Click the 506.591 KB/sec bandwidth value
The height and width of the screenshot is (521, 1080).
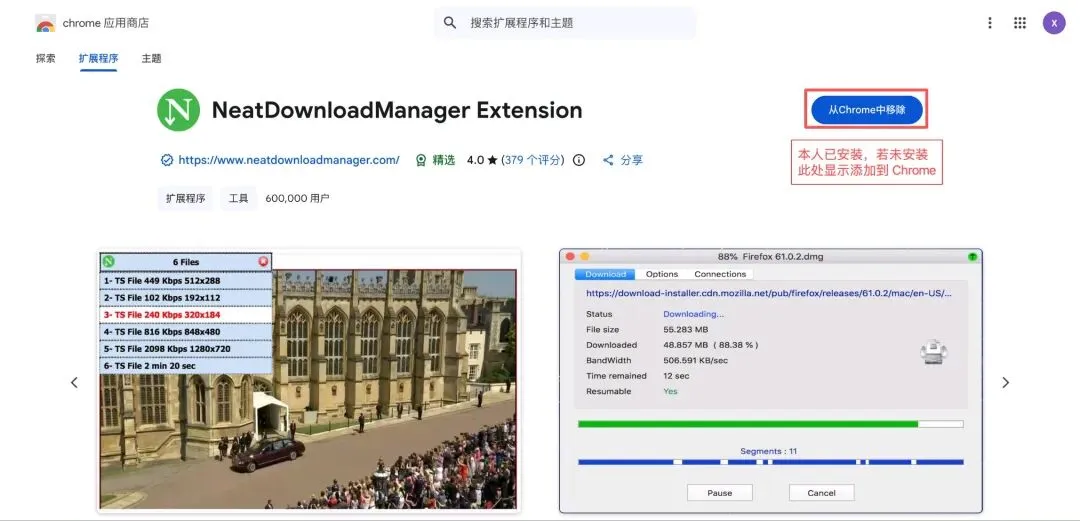click(x=696, y=360)
